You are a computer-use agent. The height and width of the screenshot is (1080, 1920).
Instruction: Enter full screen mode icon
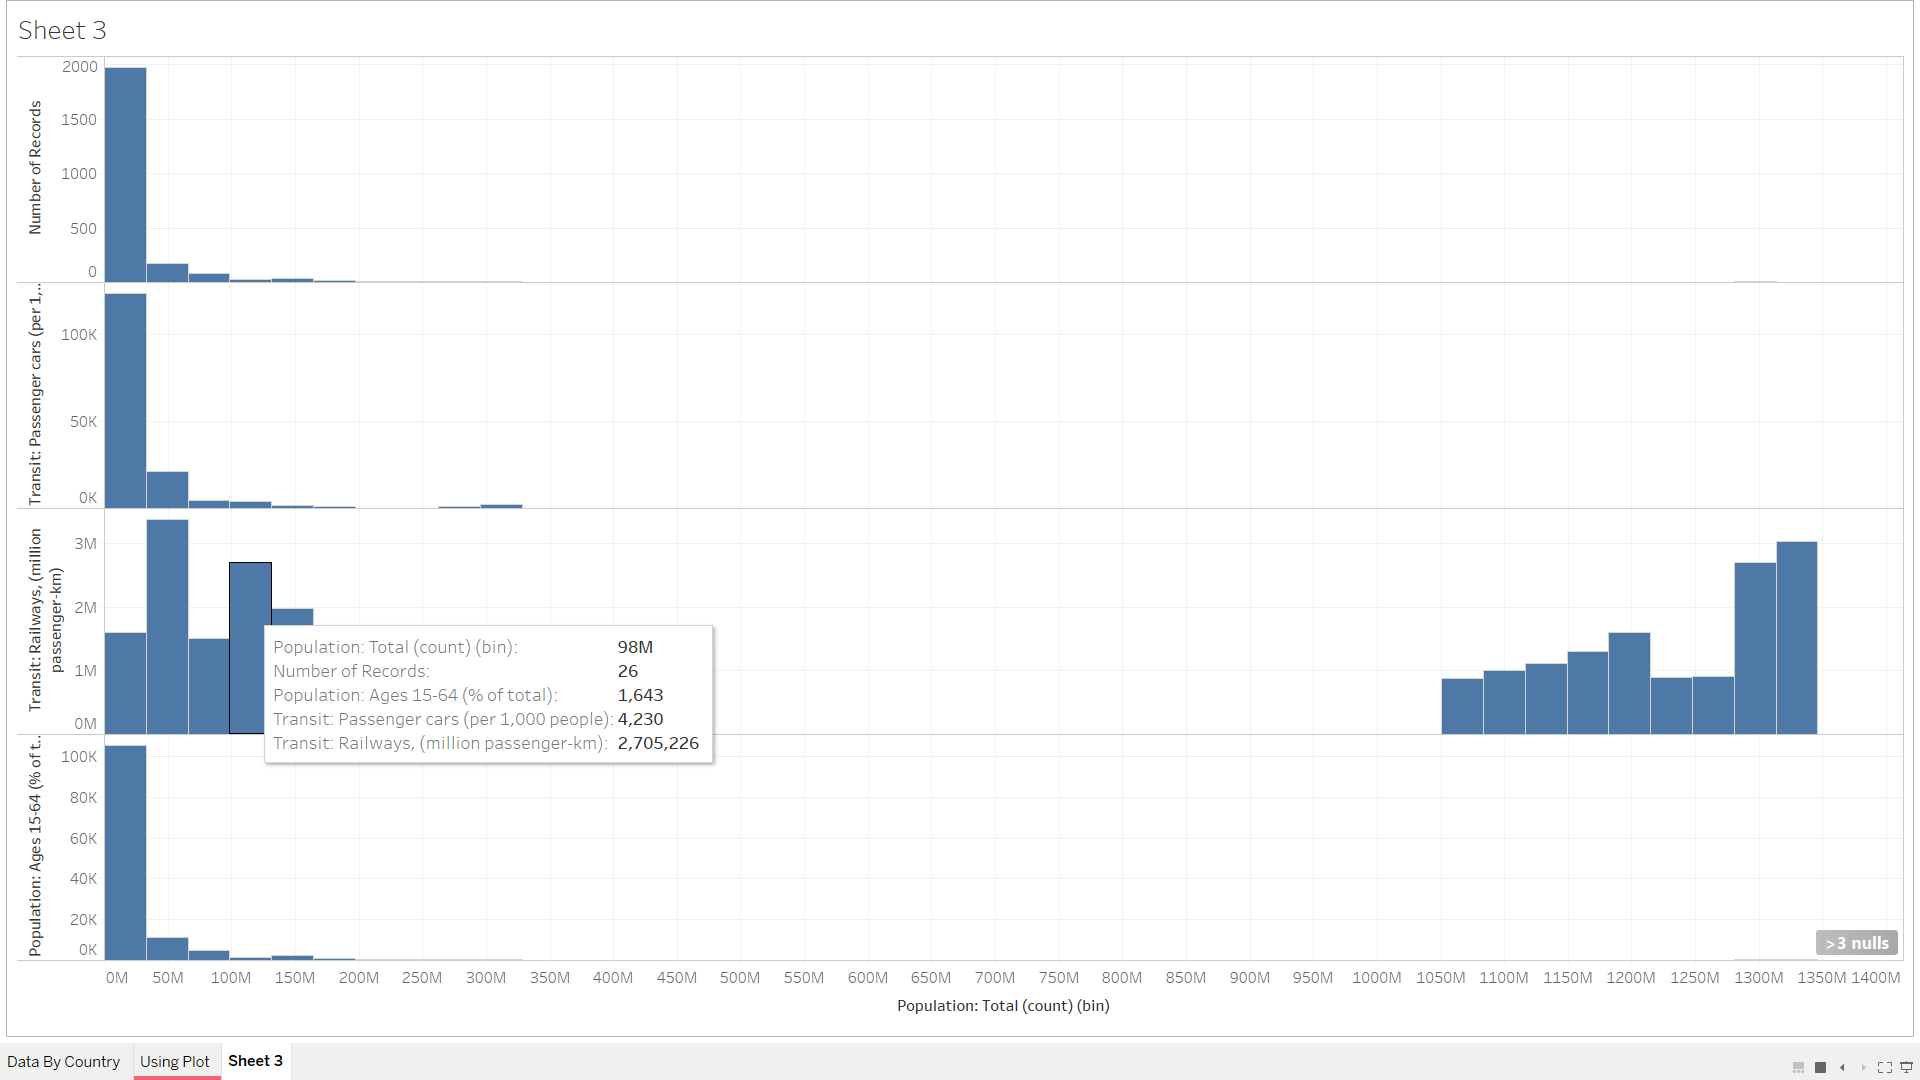(x=1885, y=1067)
